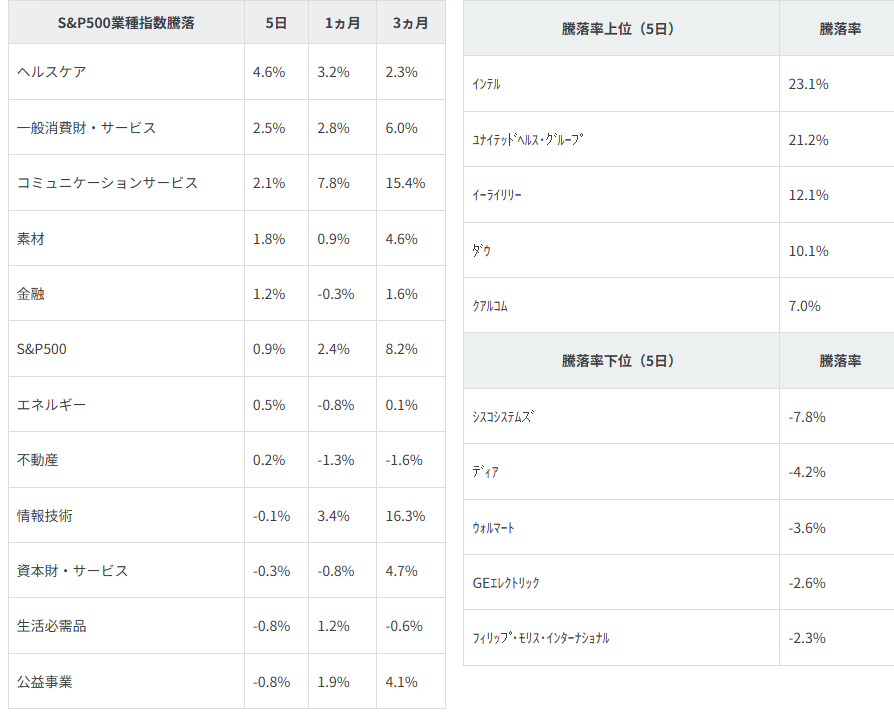Click the 騰落率下位（5日） table header

coord(618,361)
